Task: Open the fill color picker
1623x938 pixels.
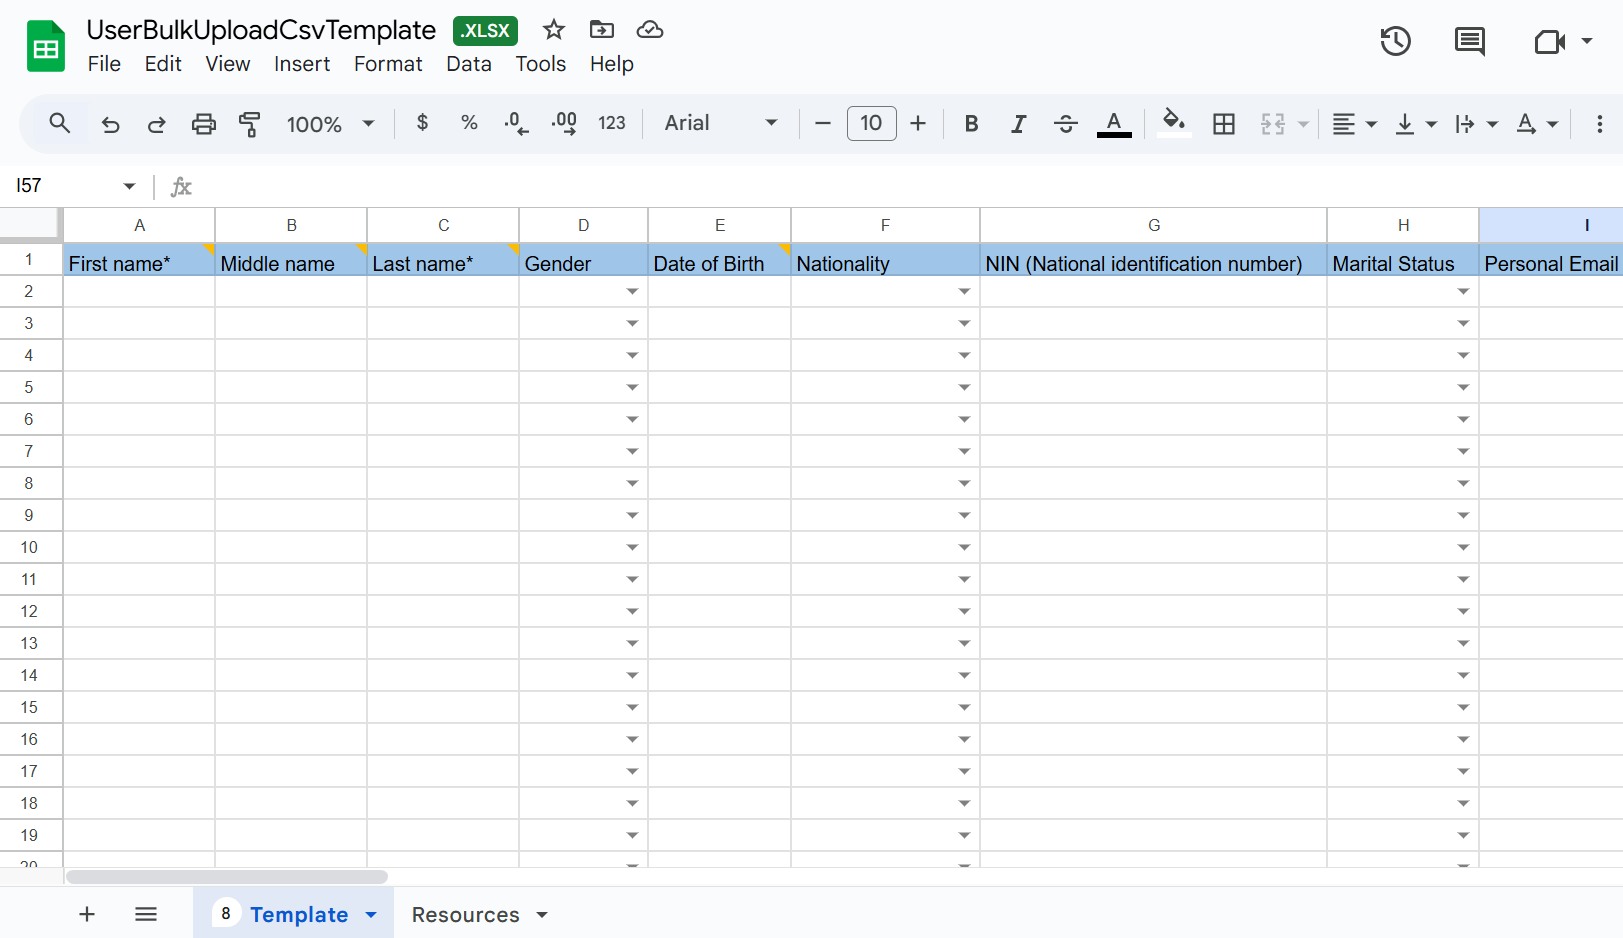Action: tap(1174, 123)
